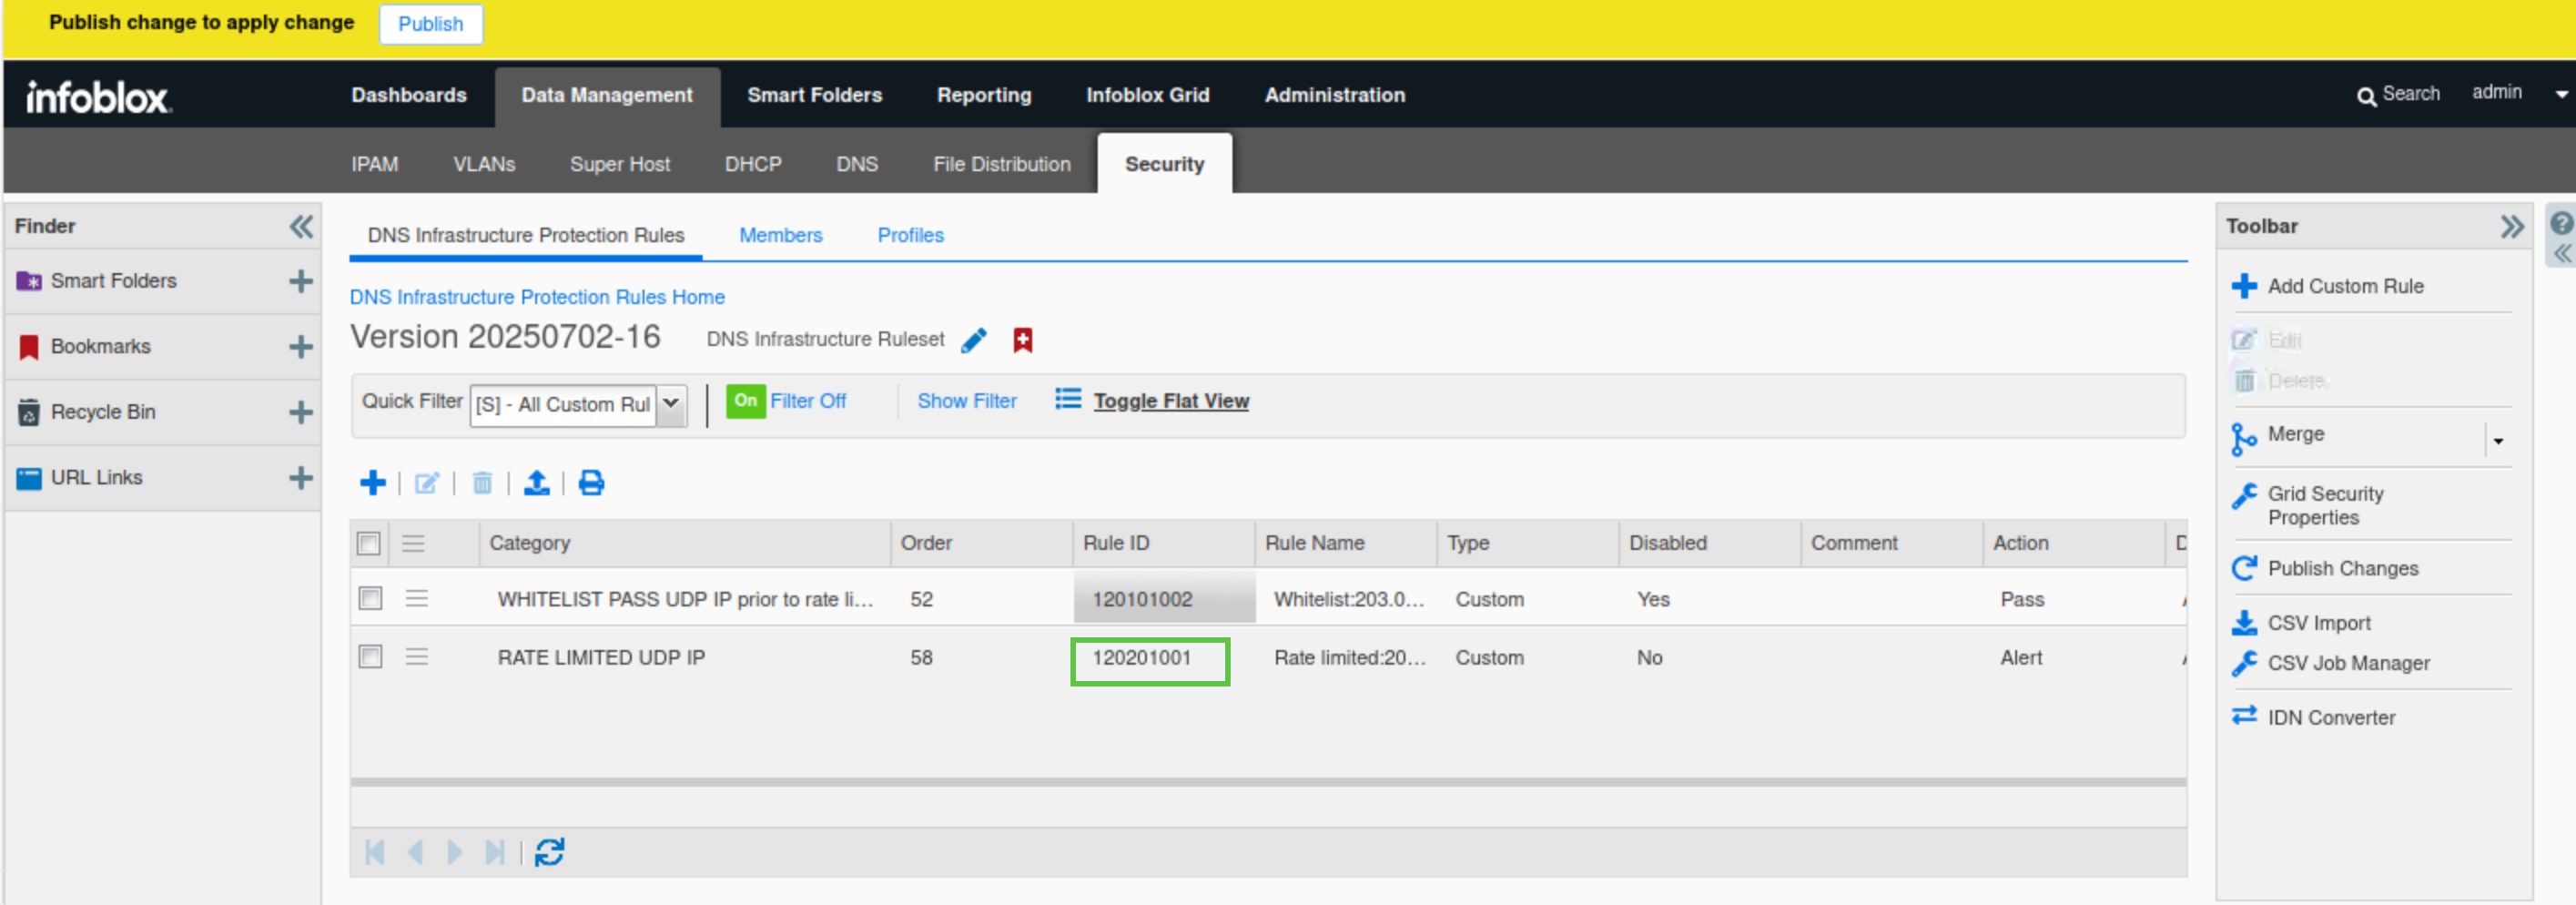Collapse the Toolbar panel with double chevron
The image size is (2576, 905).
tap(2511, 226)
